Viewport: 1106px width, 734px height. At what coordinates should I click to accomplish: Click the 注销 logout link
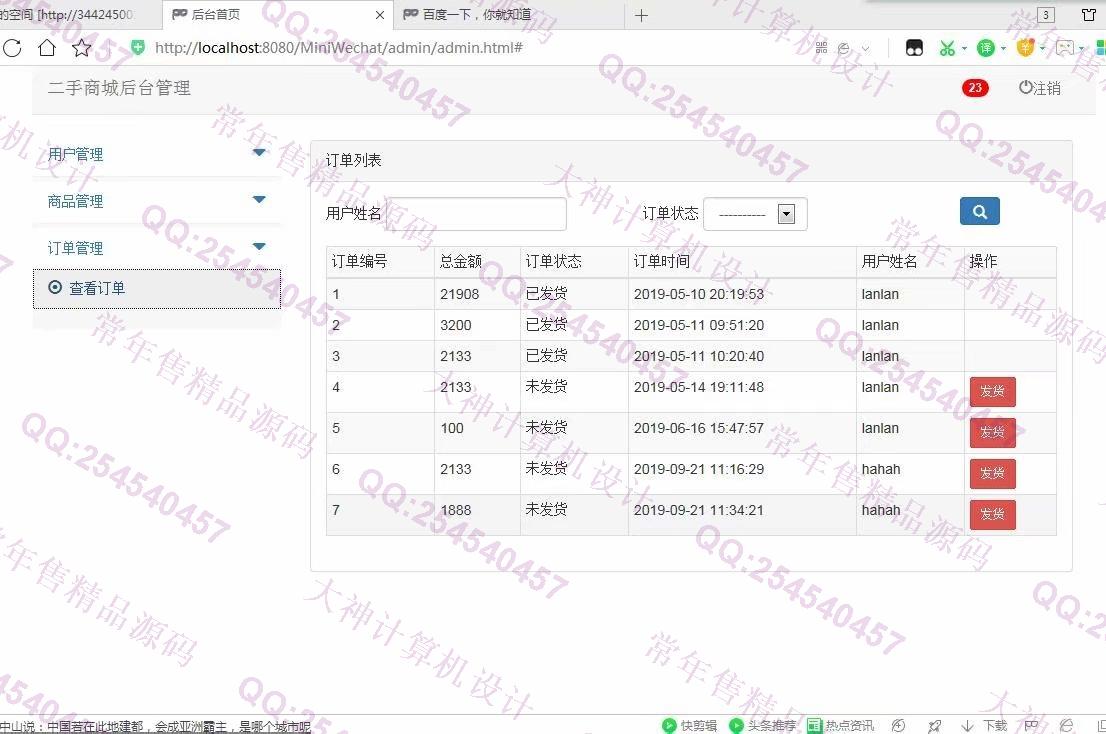coord(1040,88)
